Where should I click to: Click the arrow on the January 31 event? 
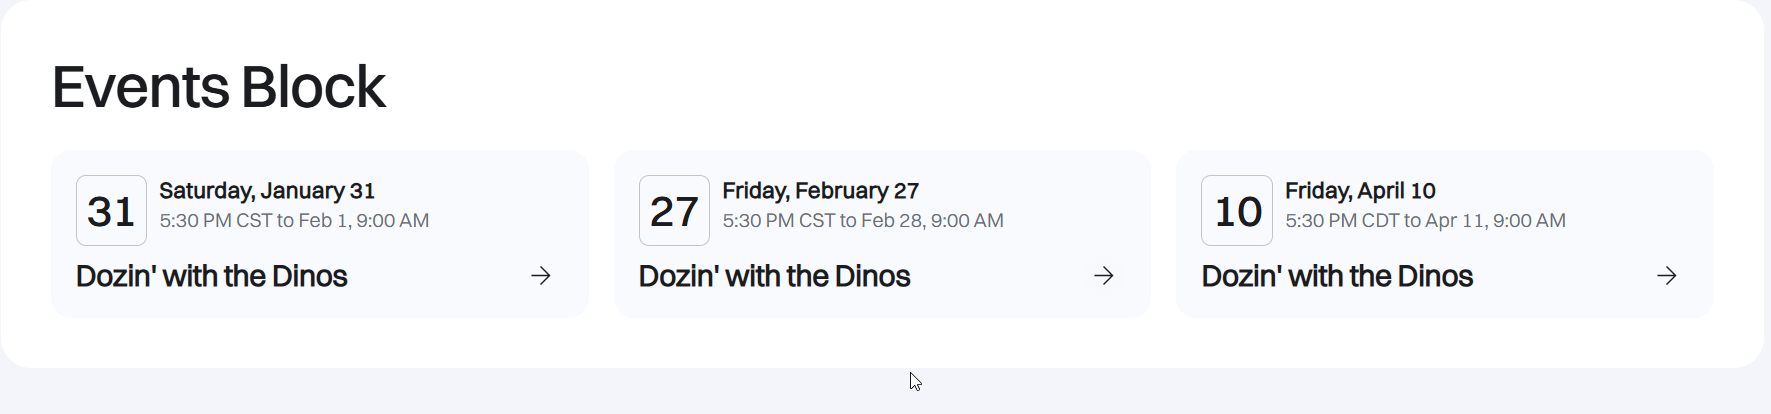tap(541, 276)
